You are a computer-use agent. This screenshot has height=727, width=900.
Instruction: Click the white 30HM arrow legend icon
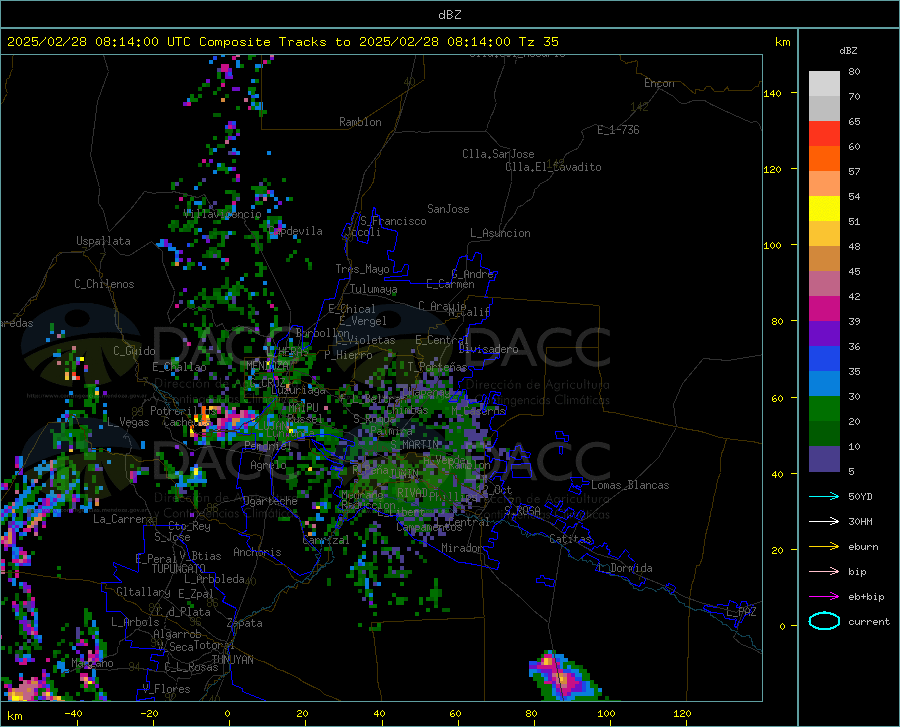pos(824,521)
